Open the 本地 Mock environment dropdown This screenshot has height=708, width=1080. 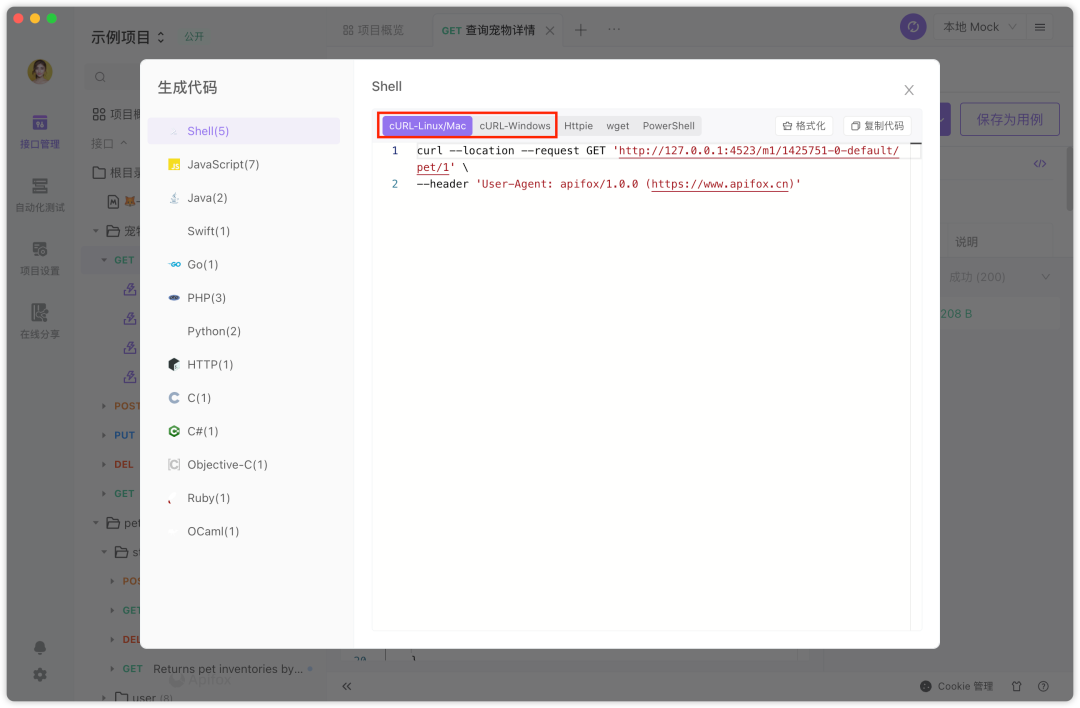(979, 27)
